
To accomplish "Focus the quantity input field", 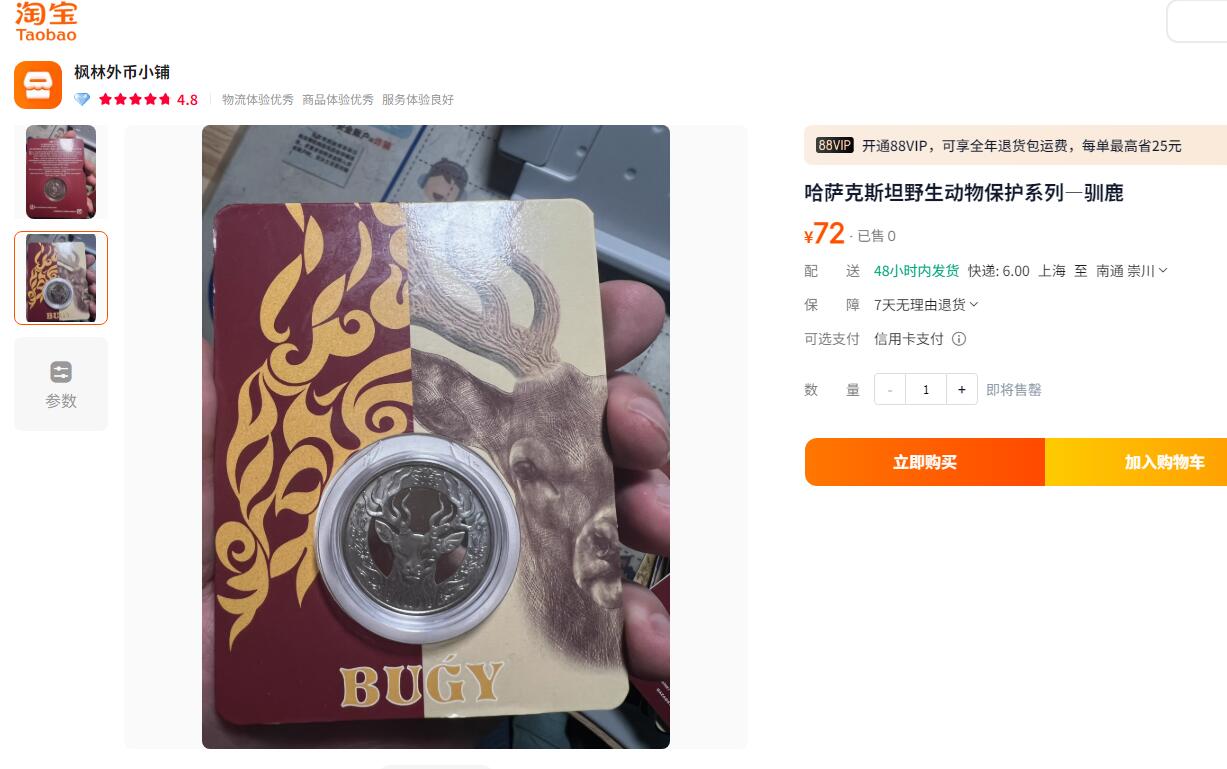I will (x=926, y=390).
